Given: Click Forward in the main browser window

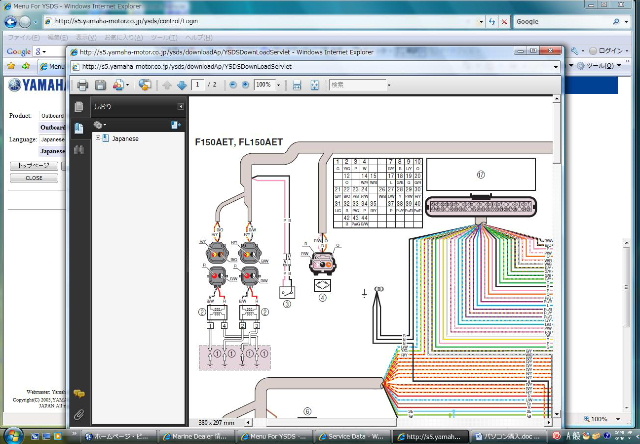Looking at the screenshot, I should (25, 22).
